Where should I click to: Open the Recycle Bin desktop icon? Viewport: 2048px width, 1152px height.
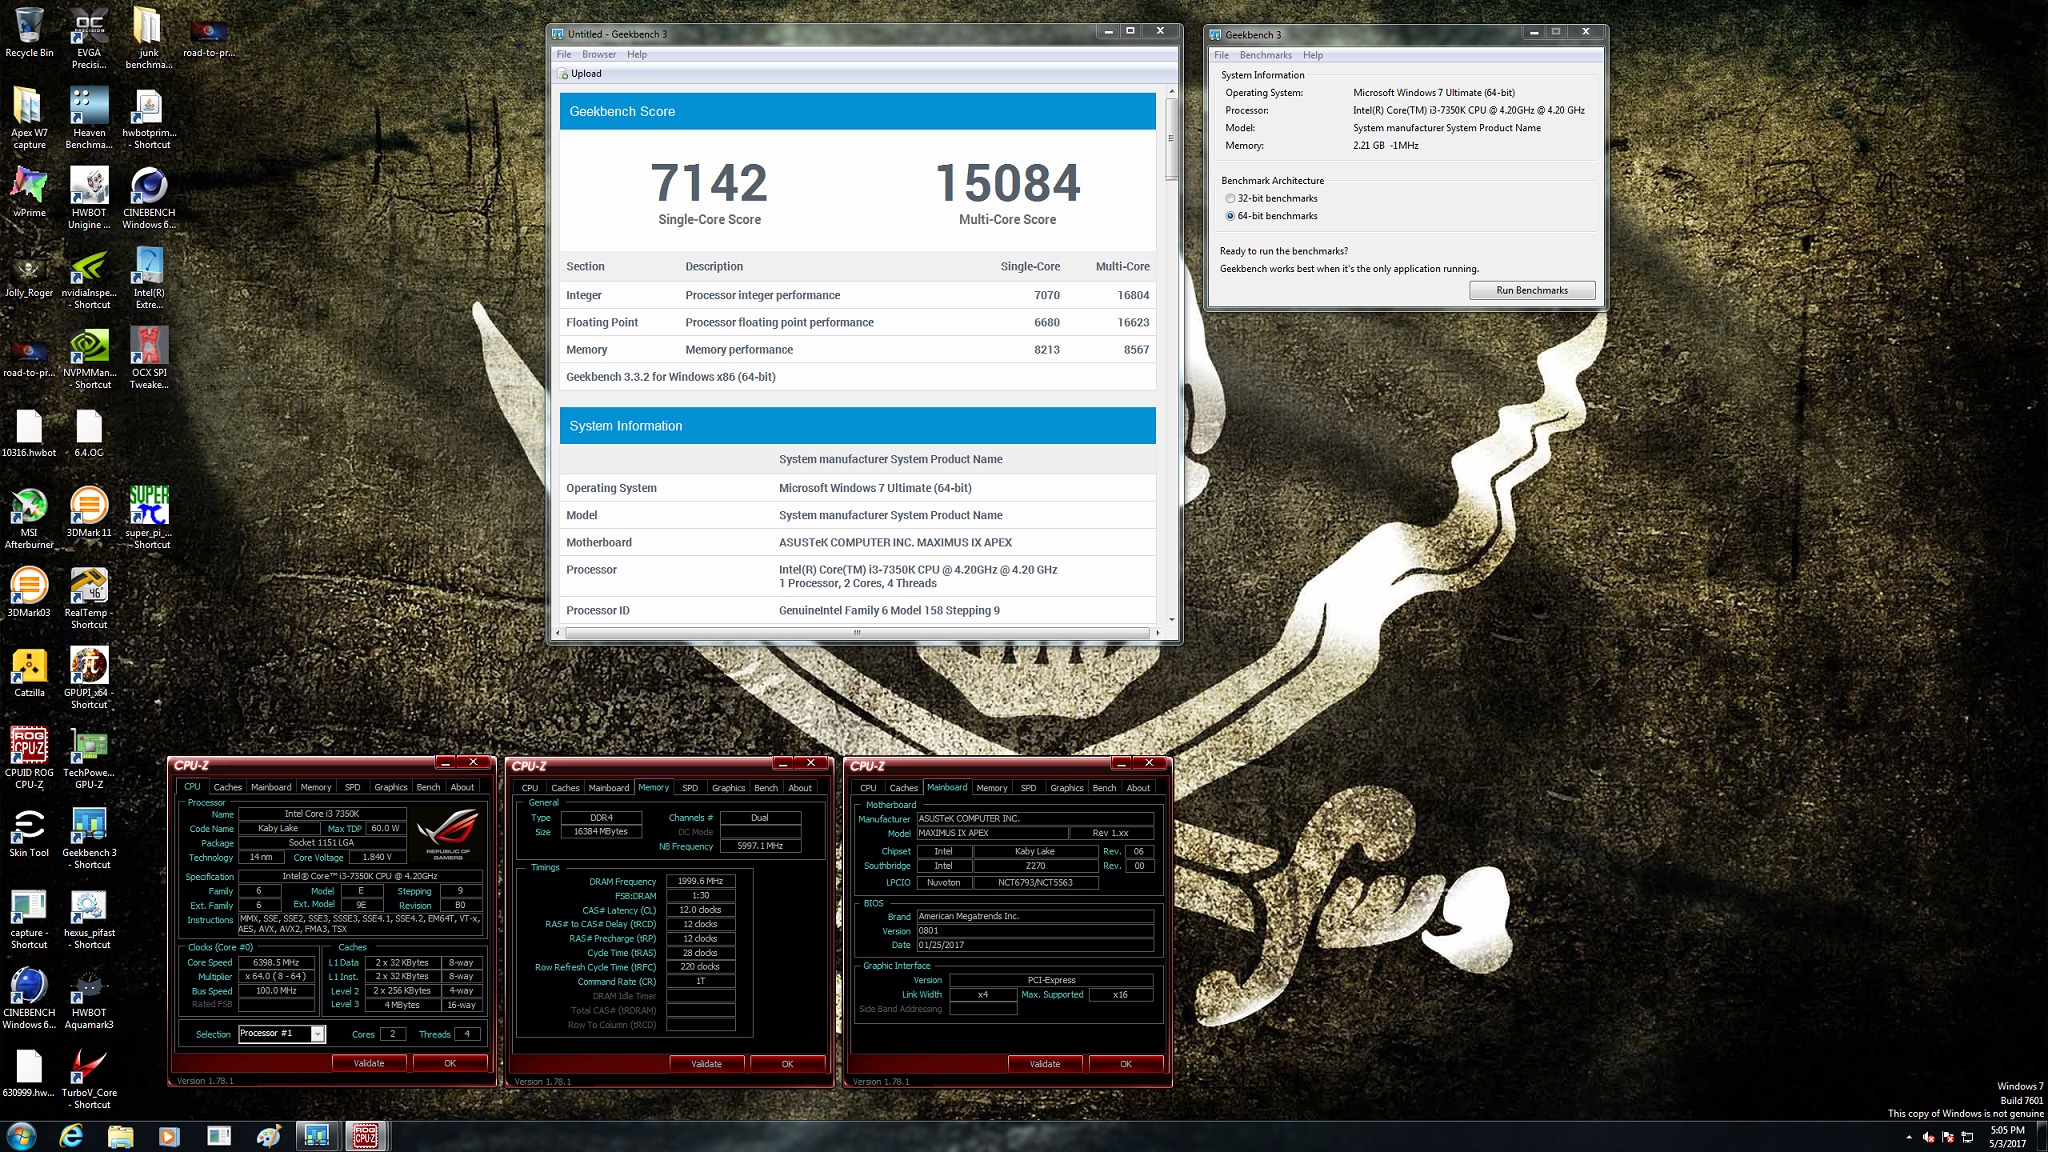[29, 33]
